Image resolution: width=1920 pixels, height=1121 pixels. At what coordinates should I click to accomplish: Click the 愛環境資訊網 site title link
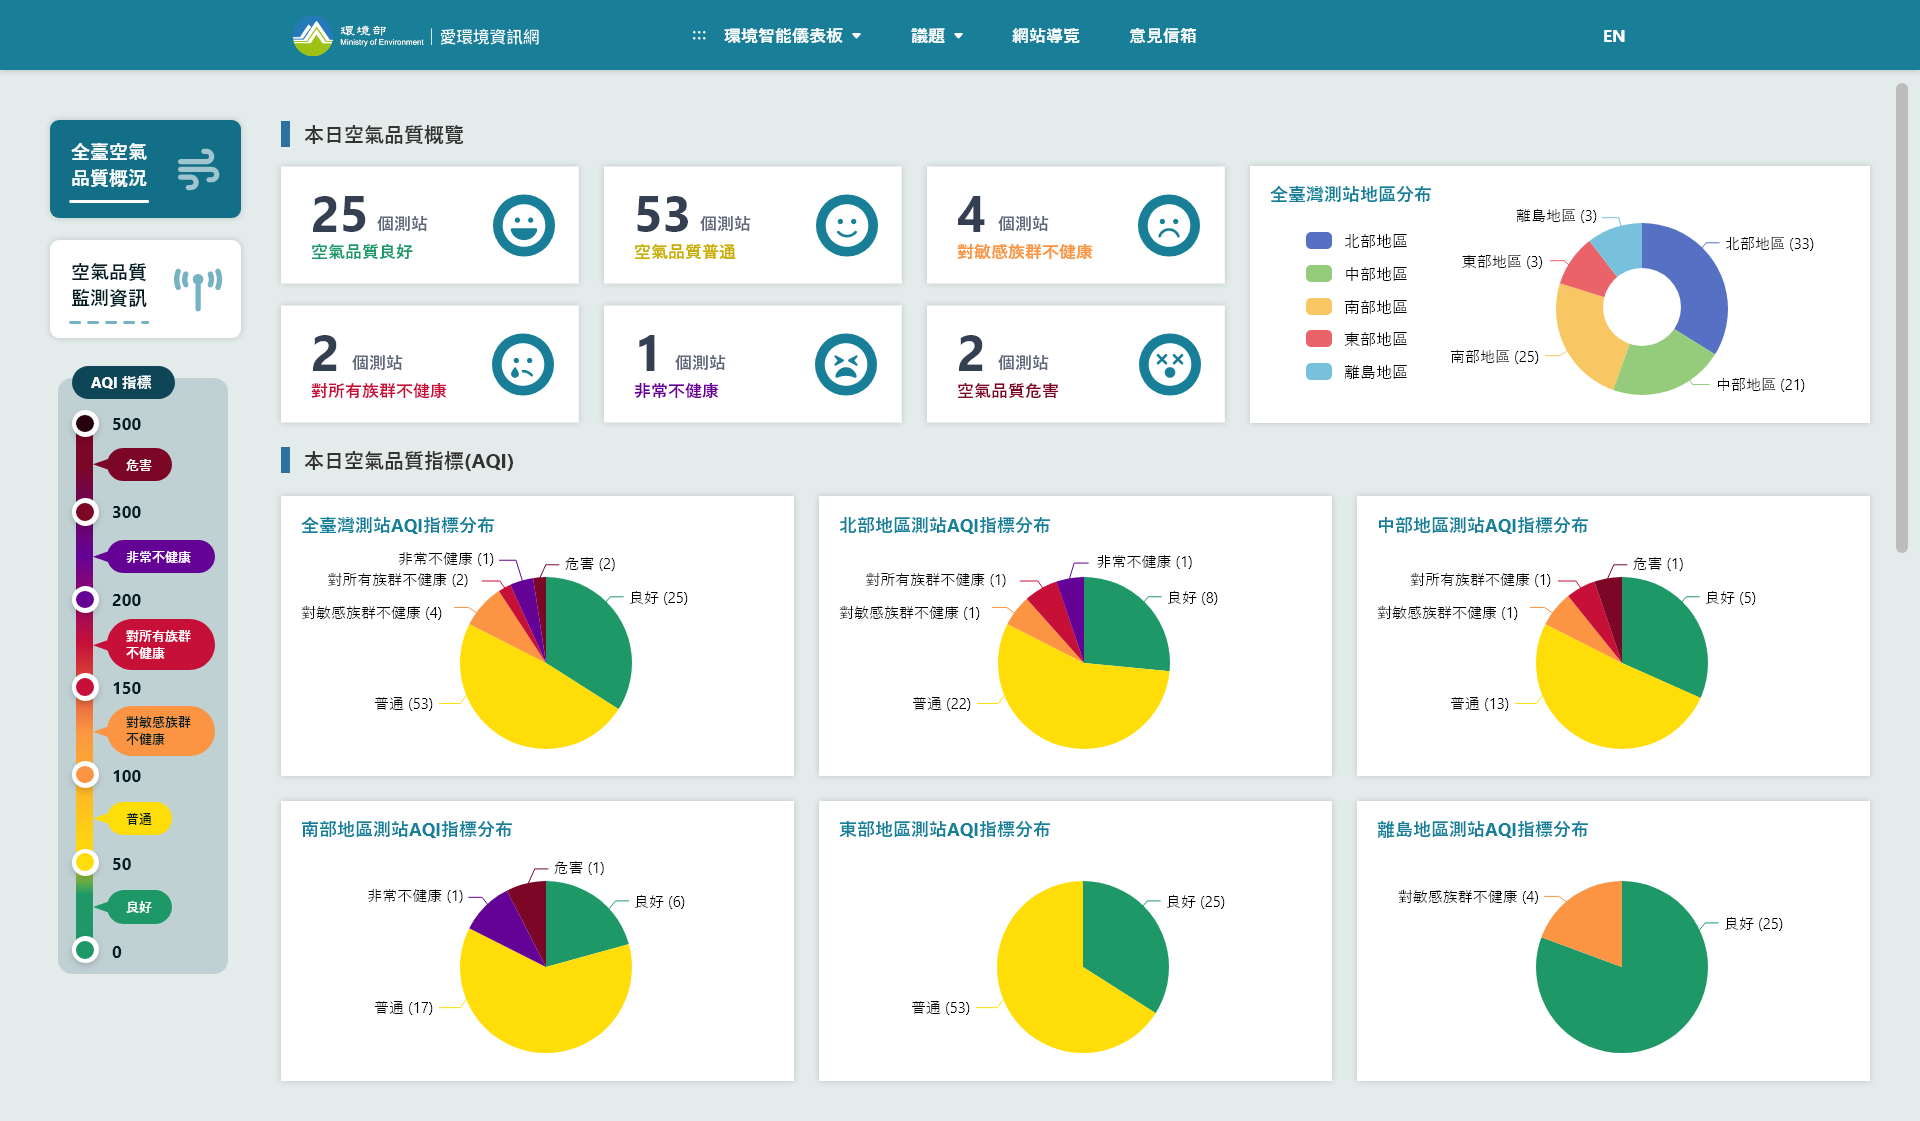tap(489, 37)
